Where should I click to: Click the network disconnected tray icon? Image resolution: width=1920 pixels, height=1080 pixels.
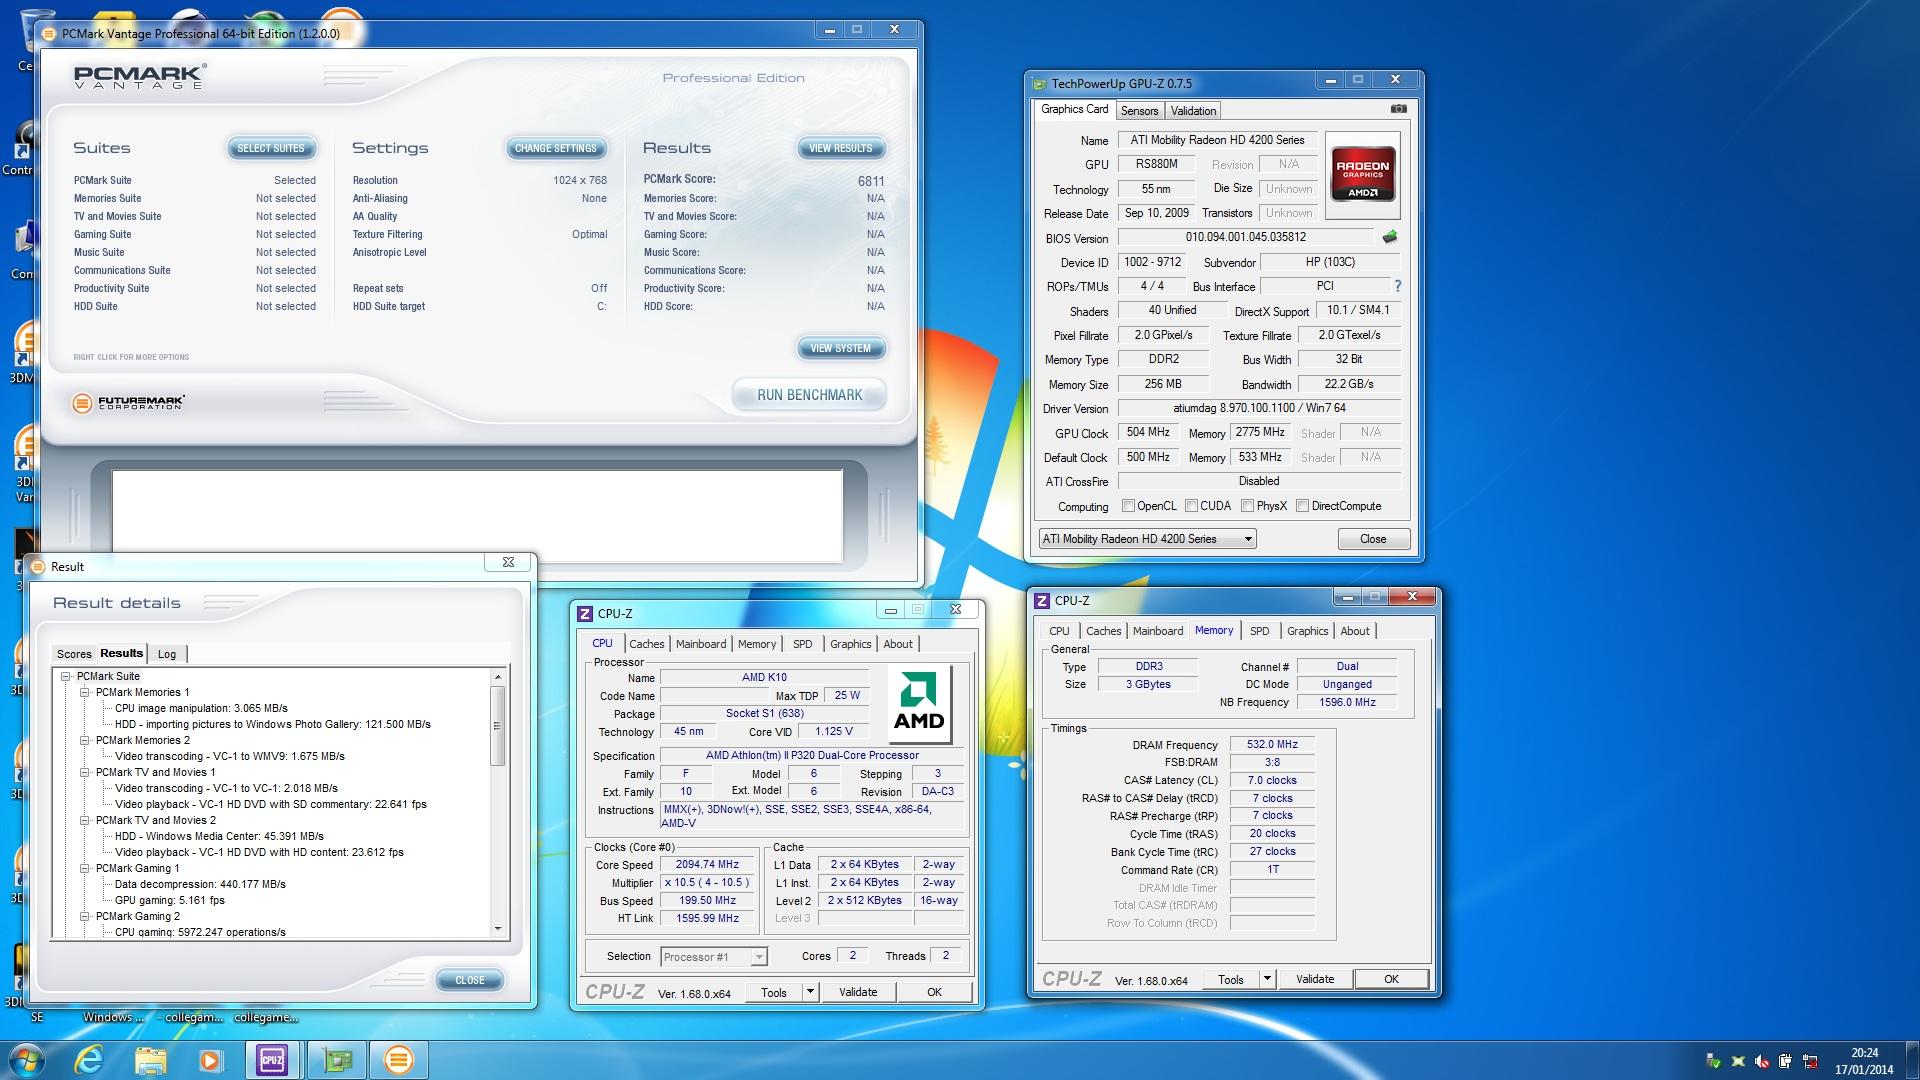pyautogui.click(x=1810, y=1061)
